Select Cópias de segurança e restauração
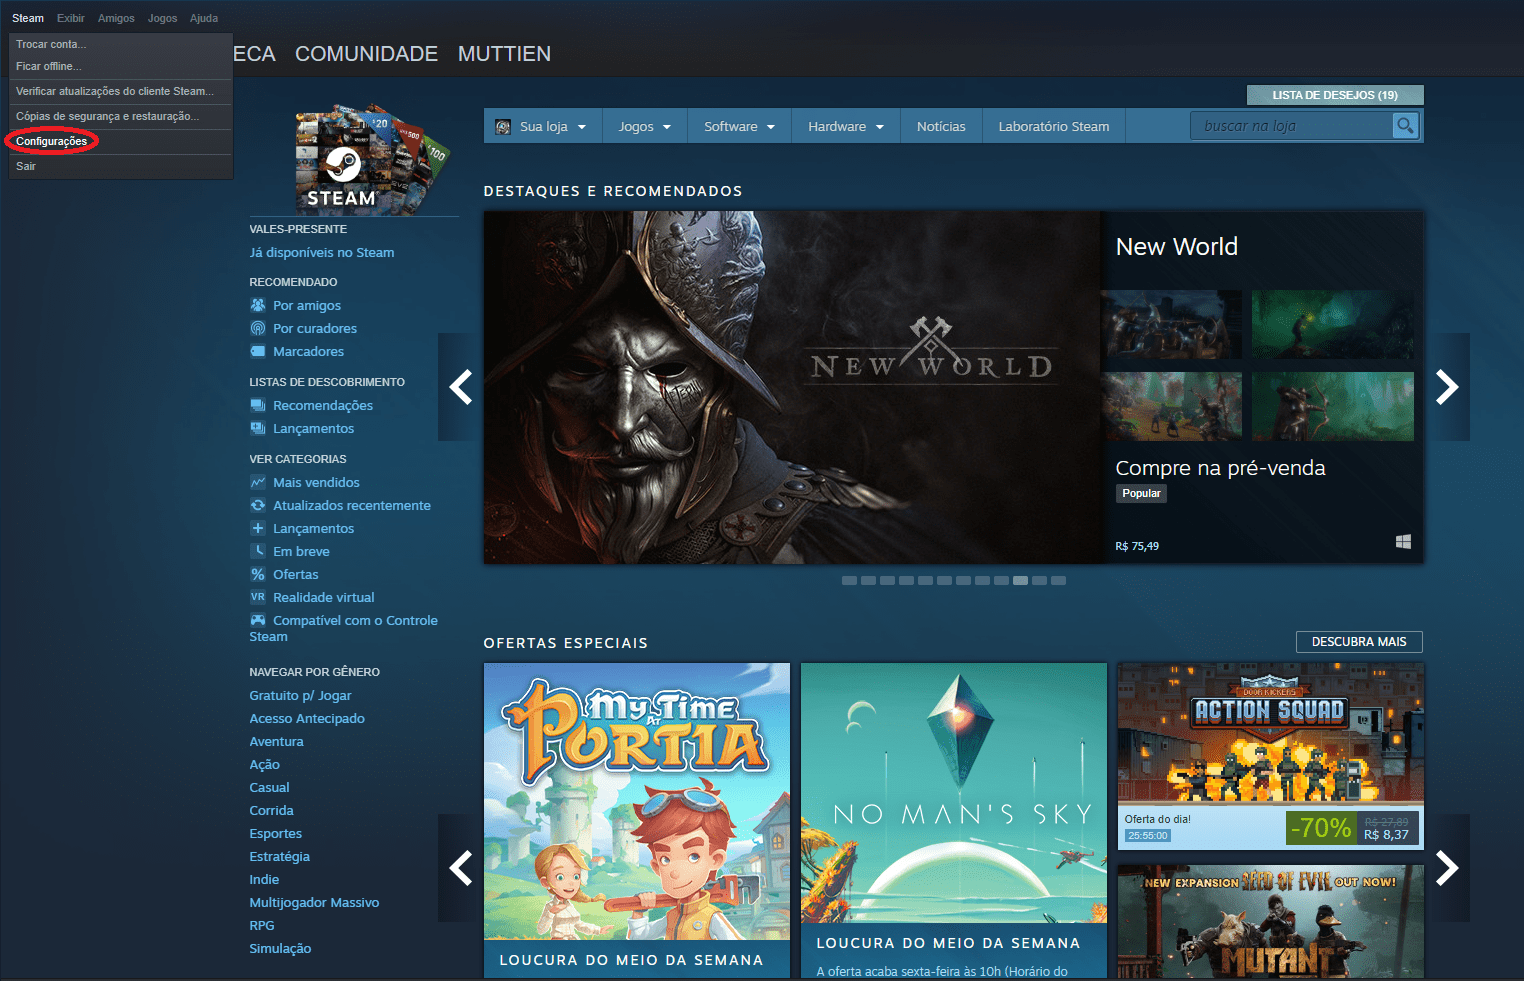This screenshot has width=1524, height=981. (121, 116)
